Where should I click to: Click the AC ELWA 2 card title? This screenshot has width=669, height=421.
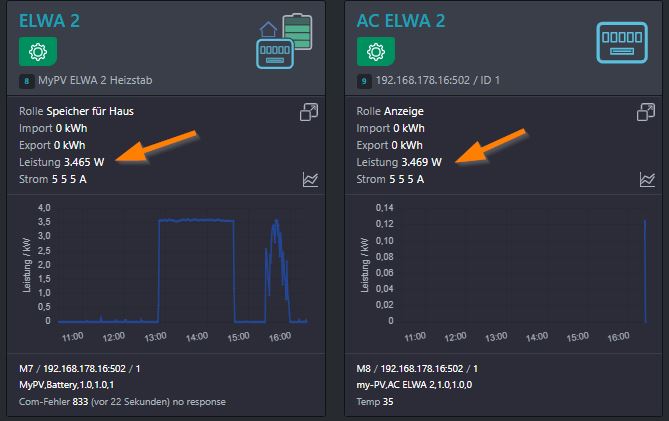tap(401, 21)
